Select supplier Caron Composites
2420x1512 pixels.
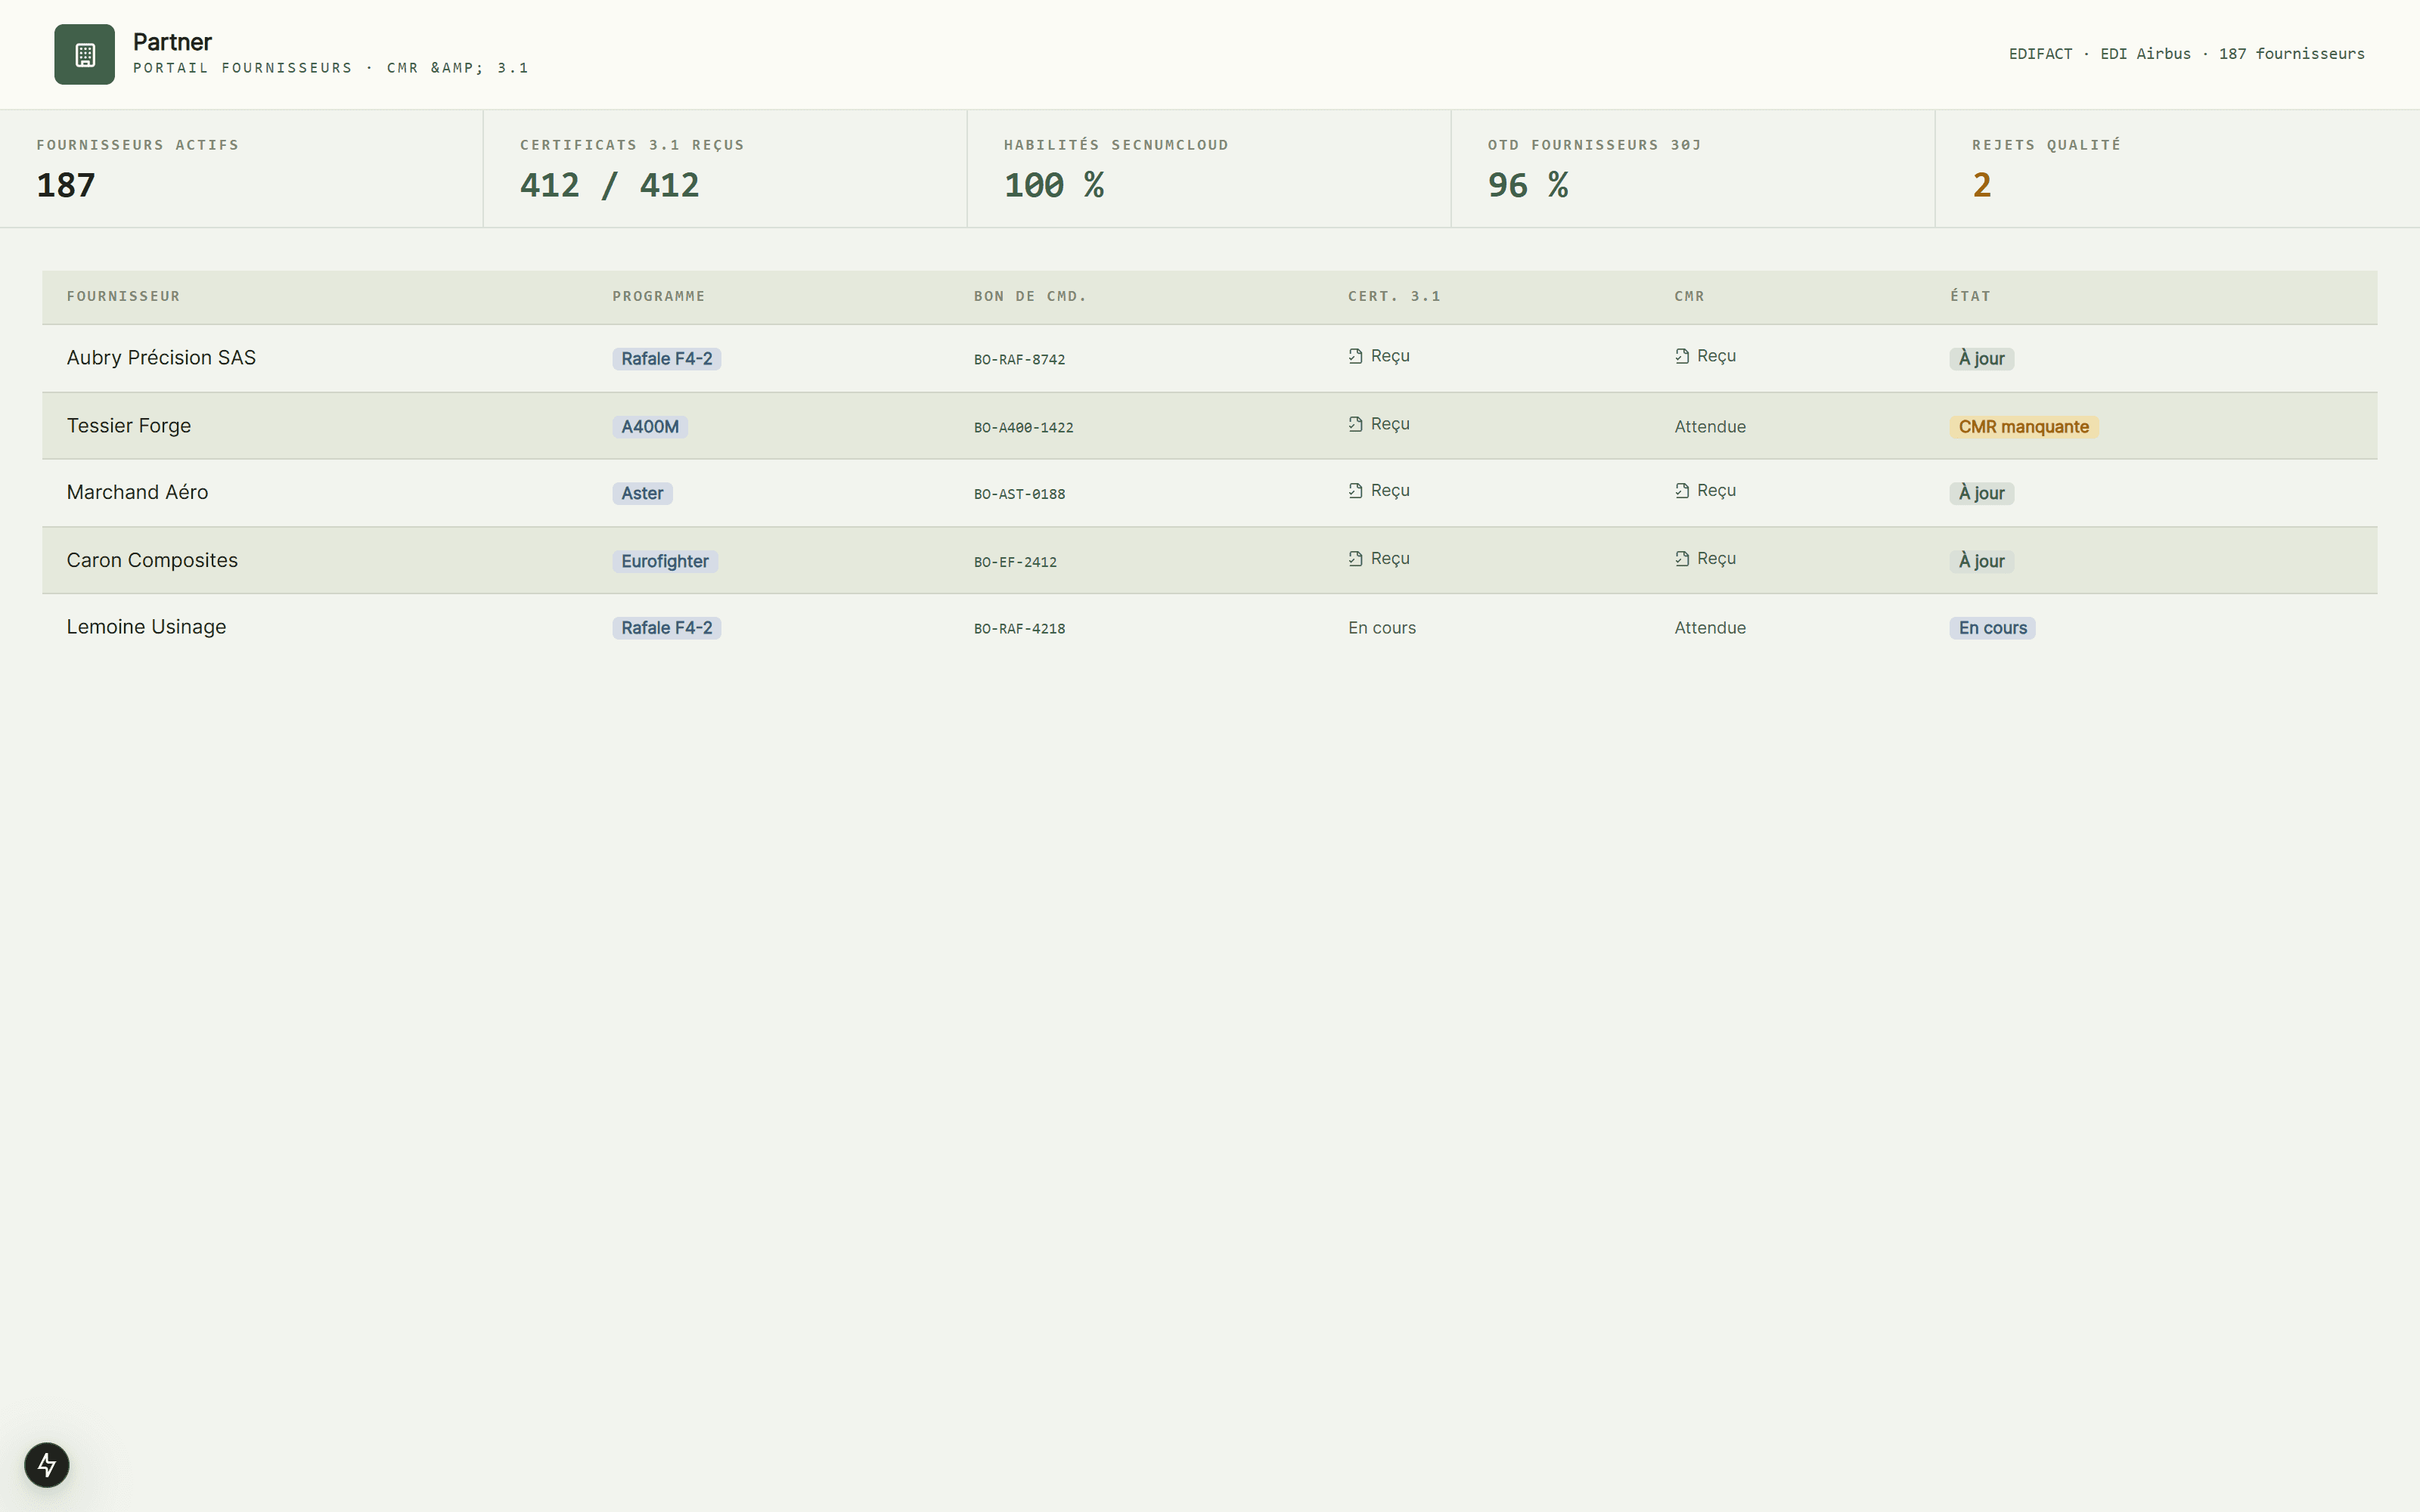pyautogui.click(x=152, y=560)
